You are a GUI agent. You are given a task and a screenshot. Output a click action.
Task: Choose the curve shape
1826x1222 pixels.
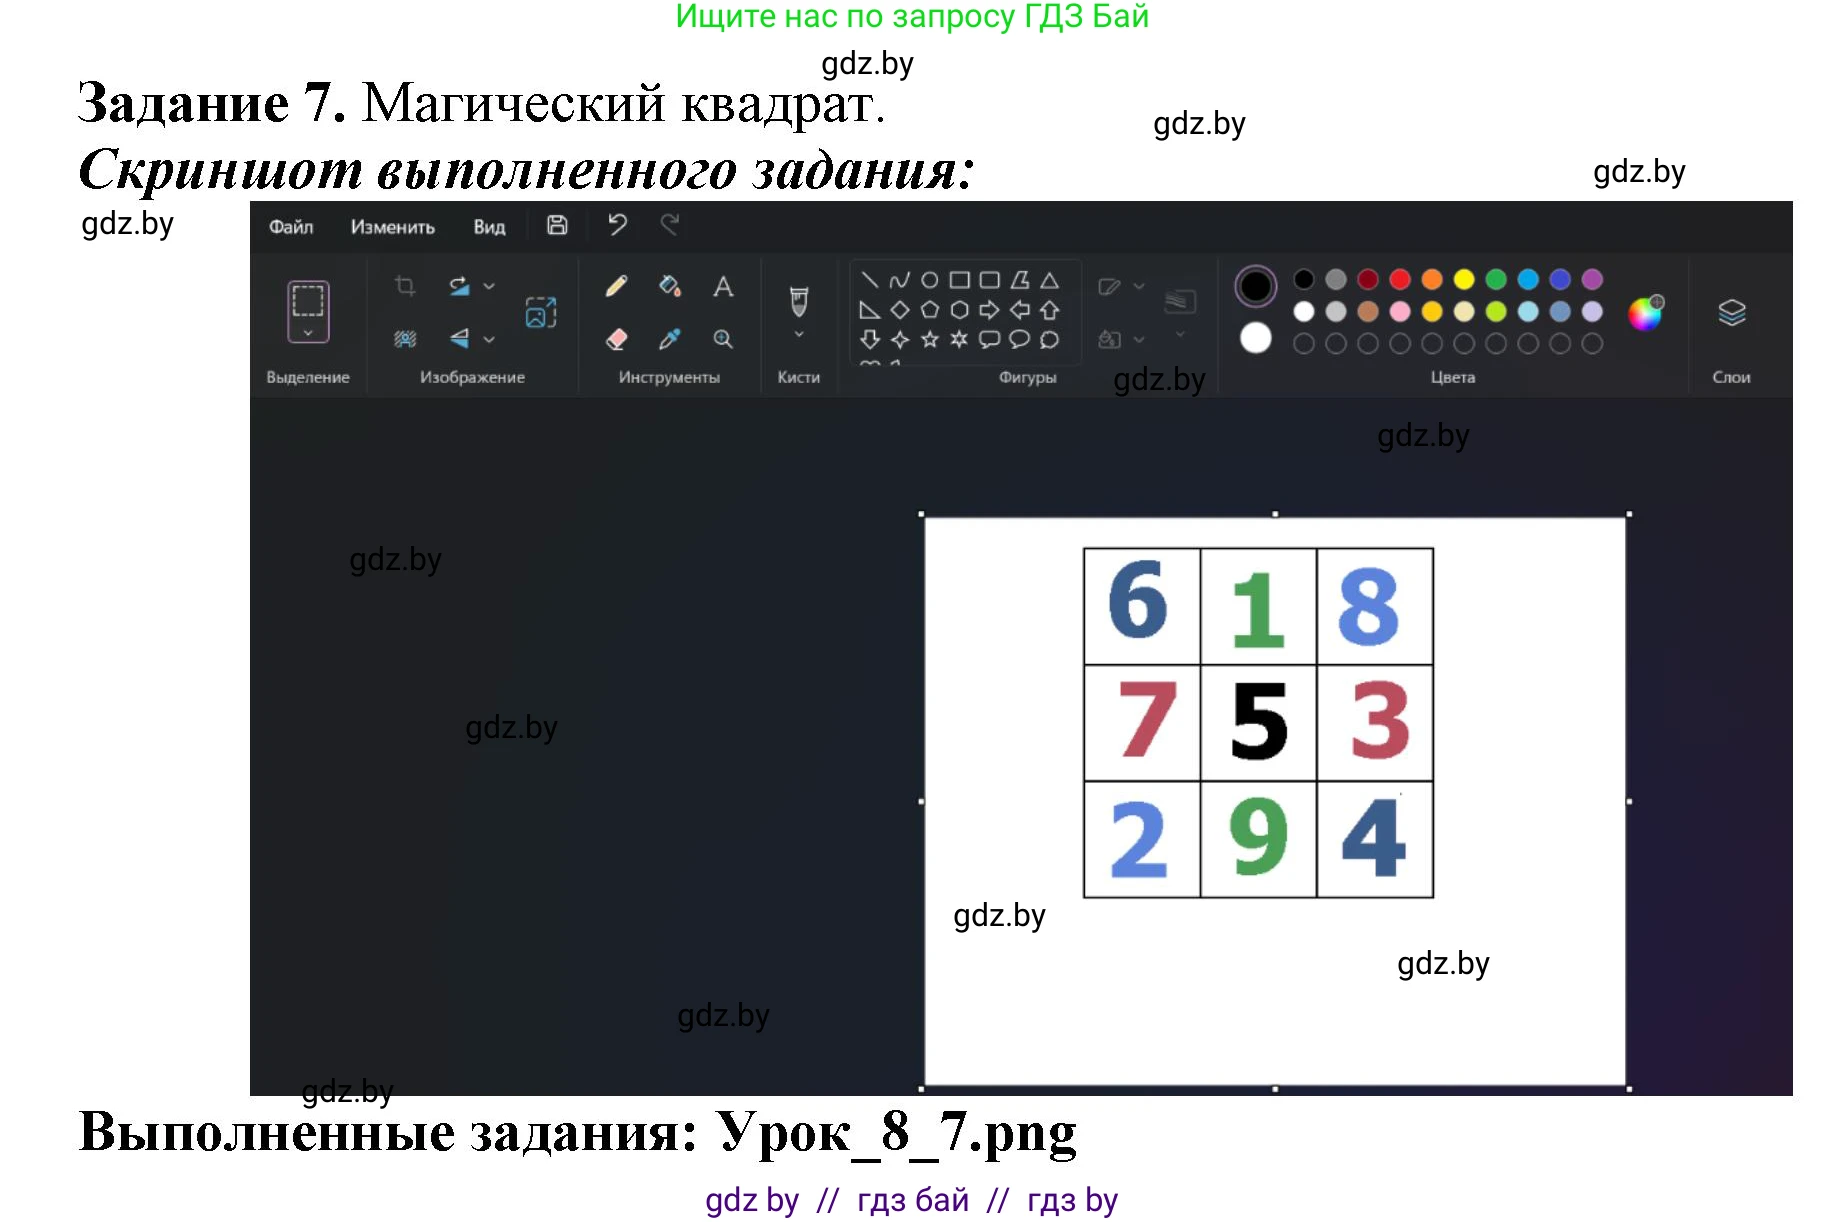tap(900, 280)
